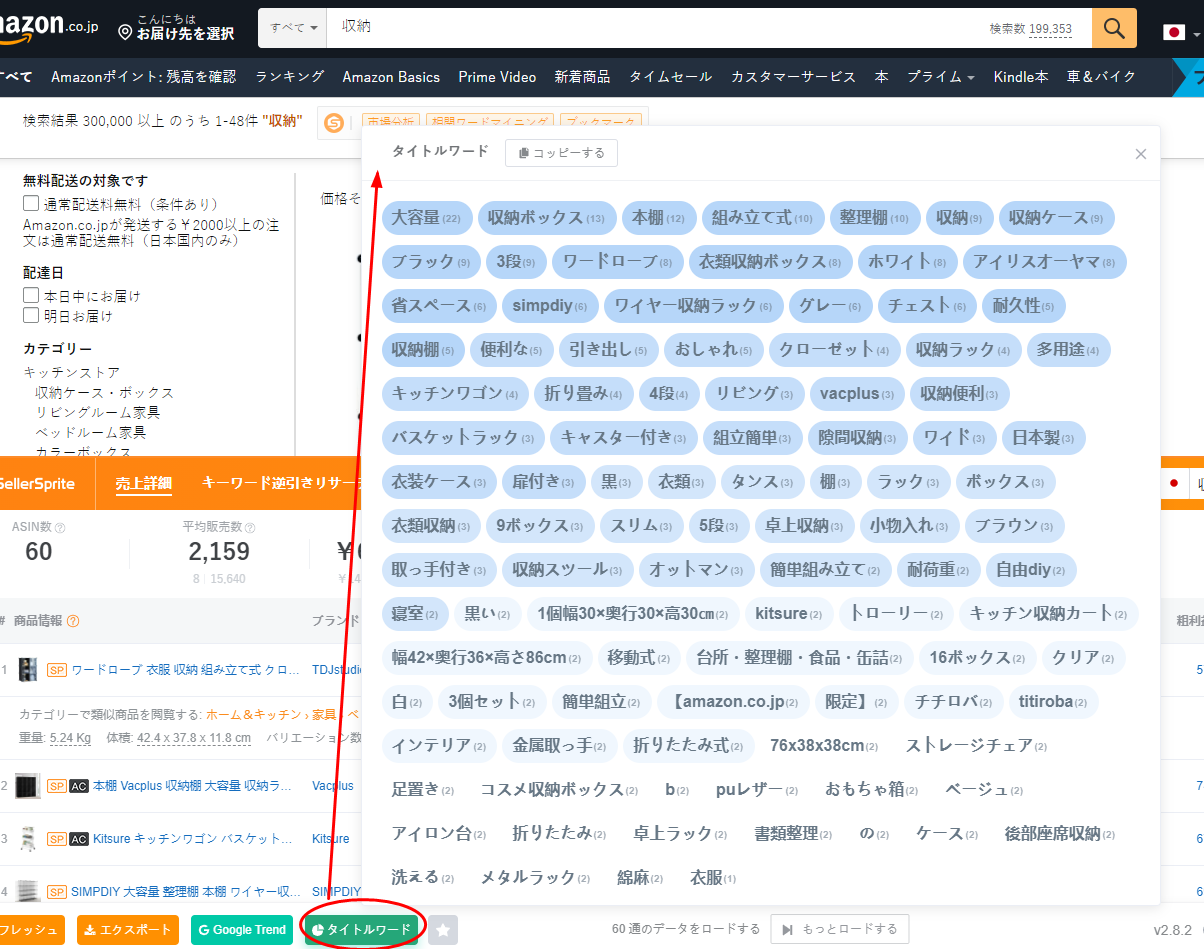Screen dimensions: 1204x949
Task: Open the SIMPDIY 大容量 整理棚 product thumbnail
Action: click(28, 891)
